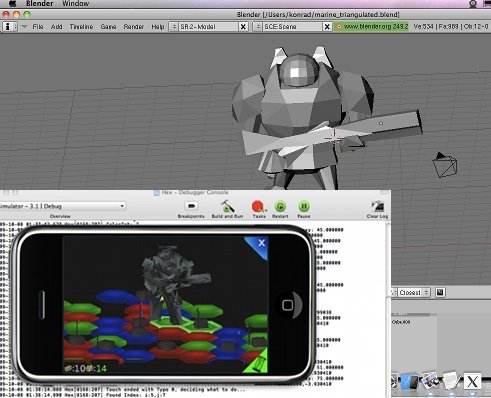This screenshot has width=491, height=398.
Task: Delete the SR:2-Model screen with X
Action: pyautogui.click(x=243, y=27)
